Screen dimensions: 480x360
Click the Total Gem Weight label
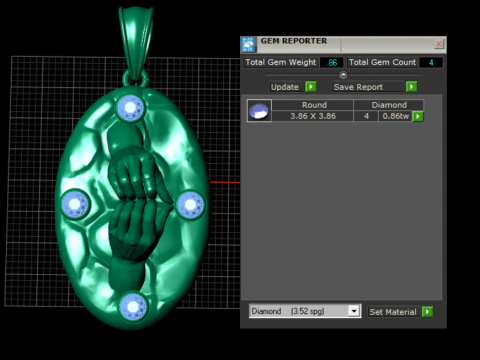coord(280,62)
